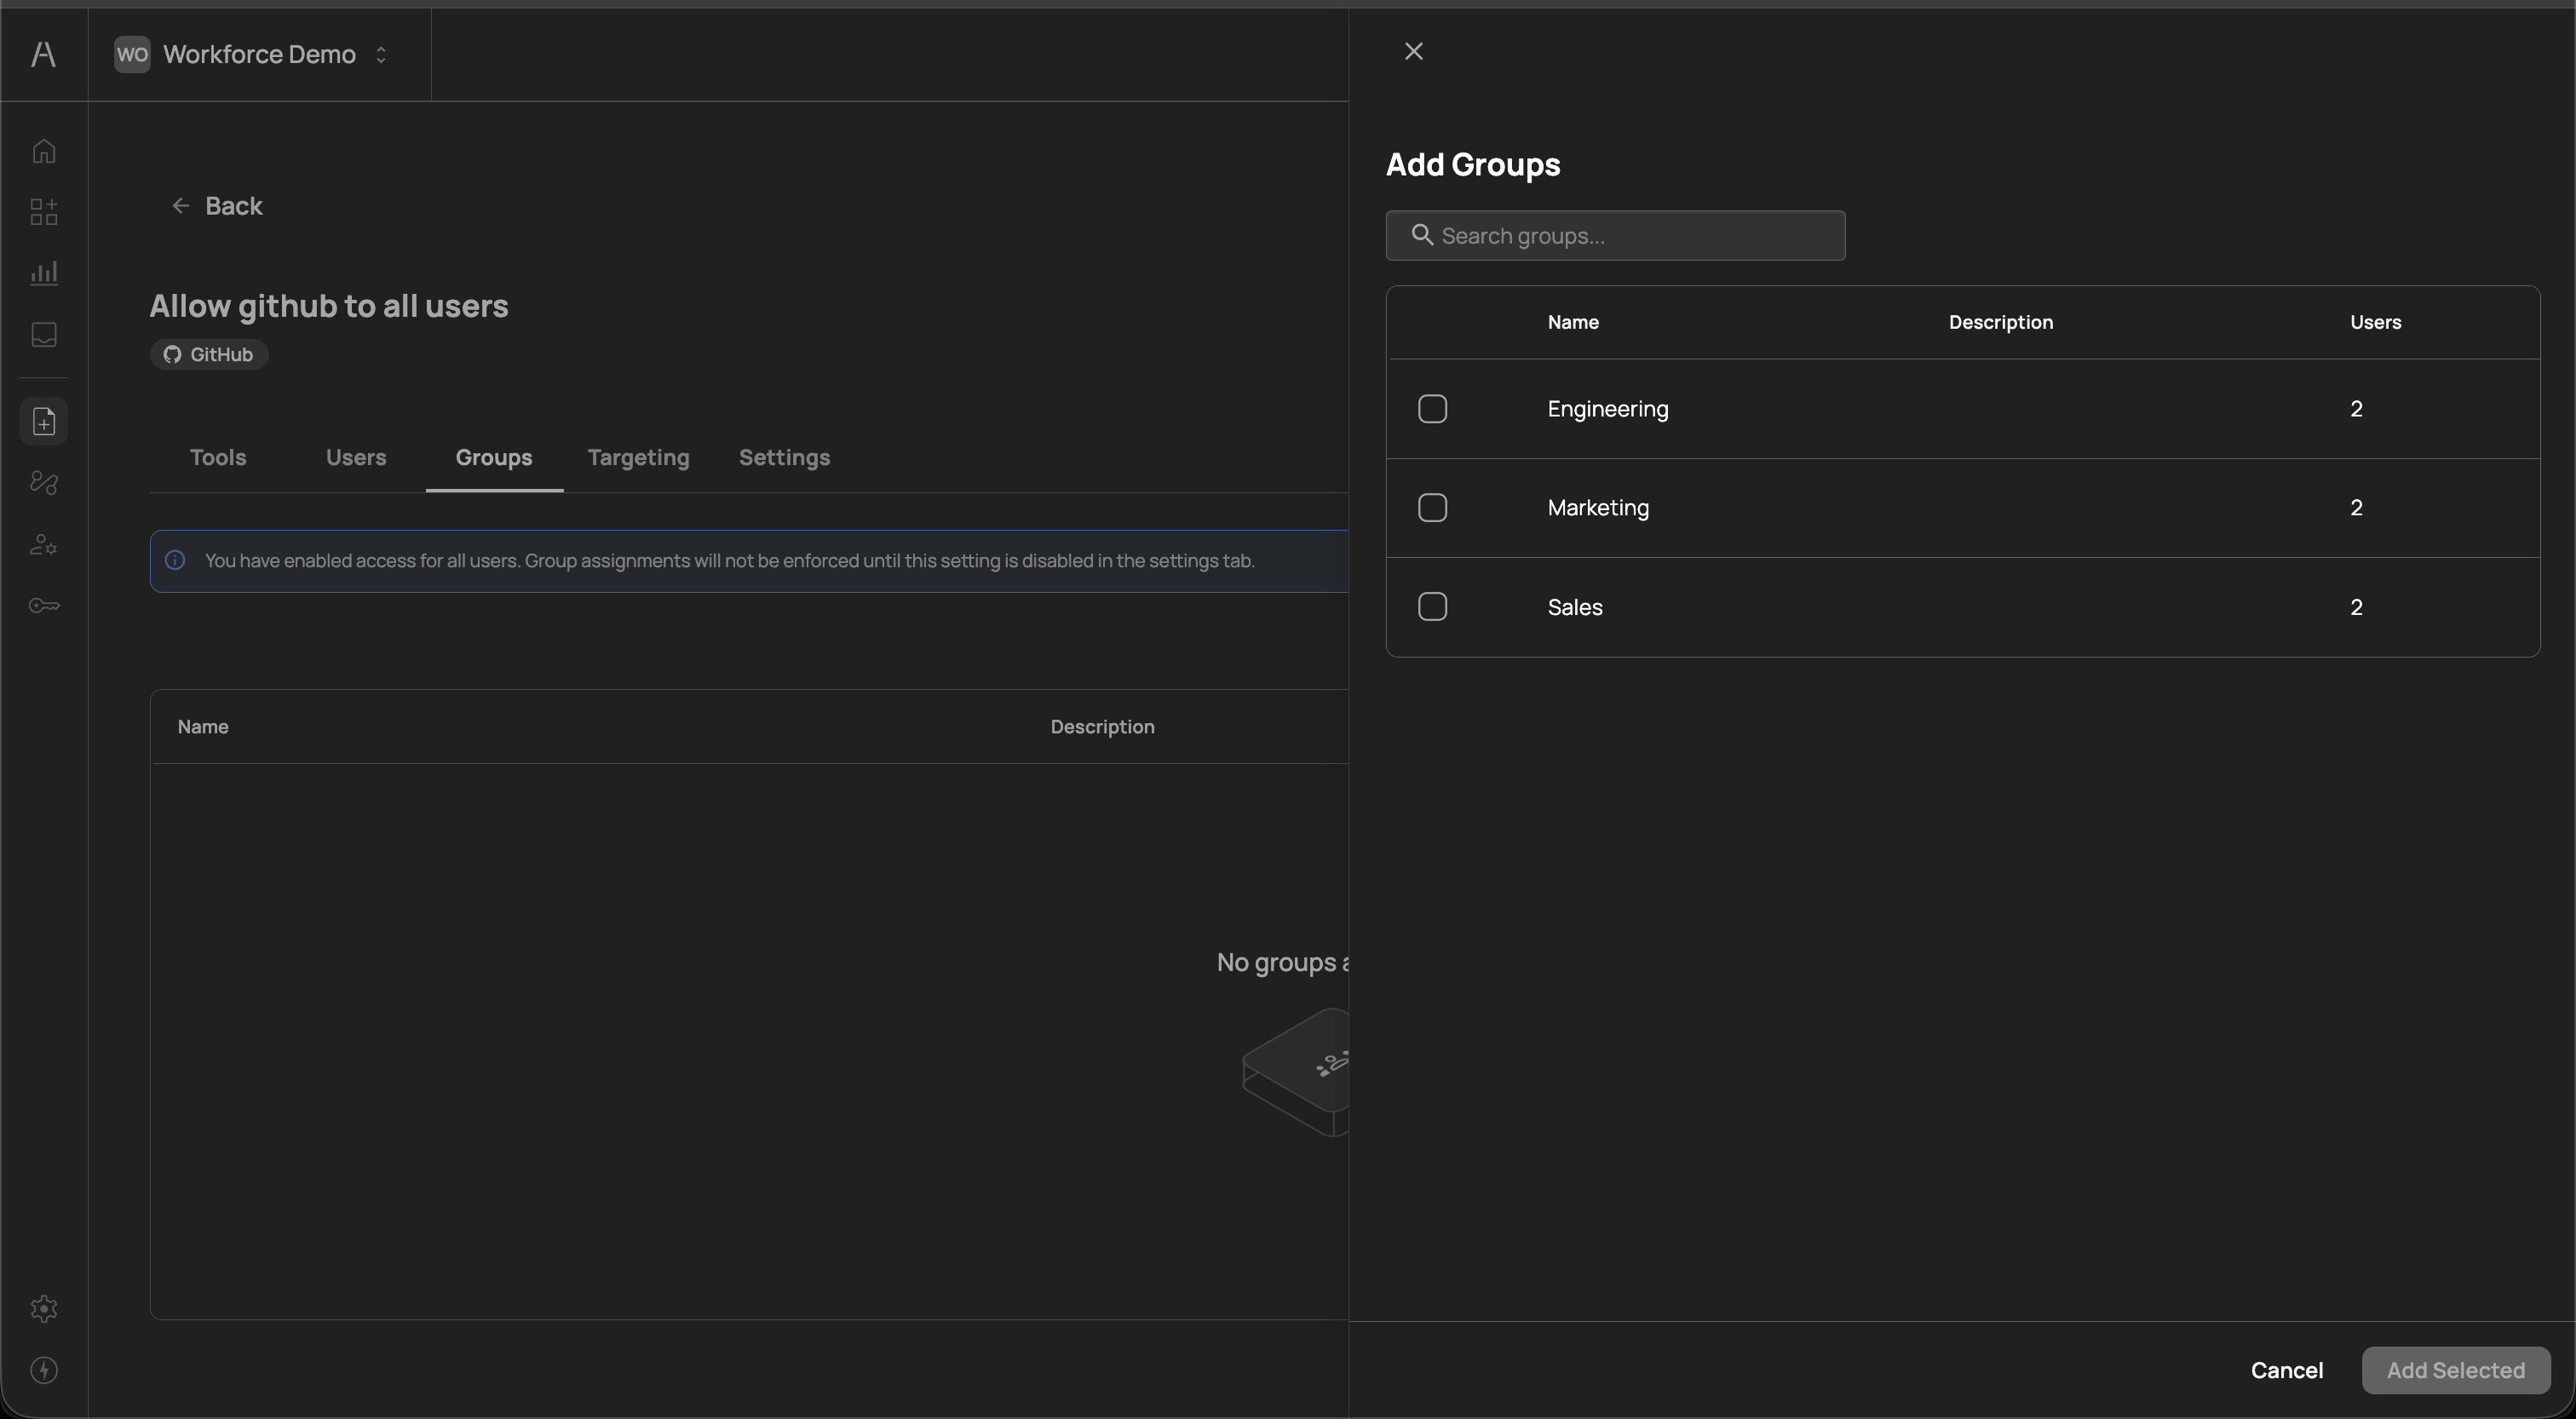Open the Settings tab
Image resolution: width=2576 pixels, height=1419 pixels.
click(784, 458)
